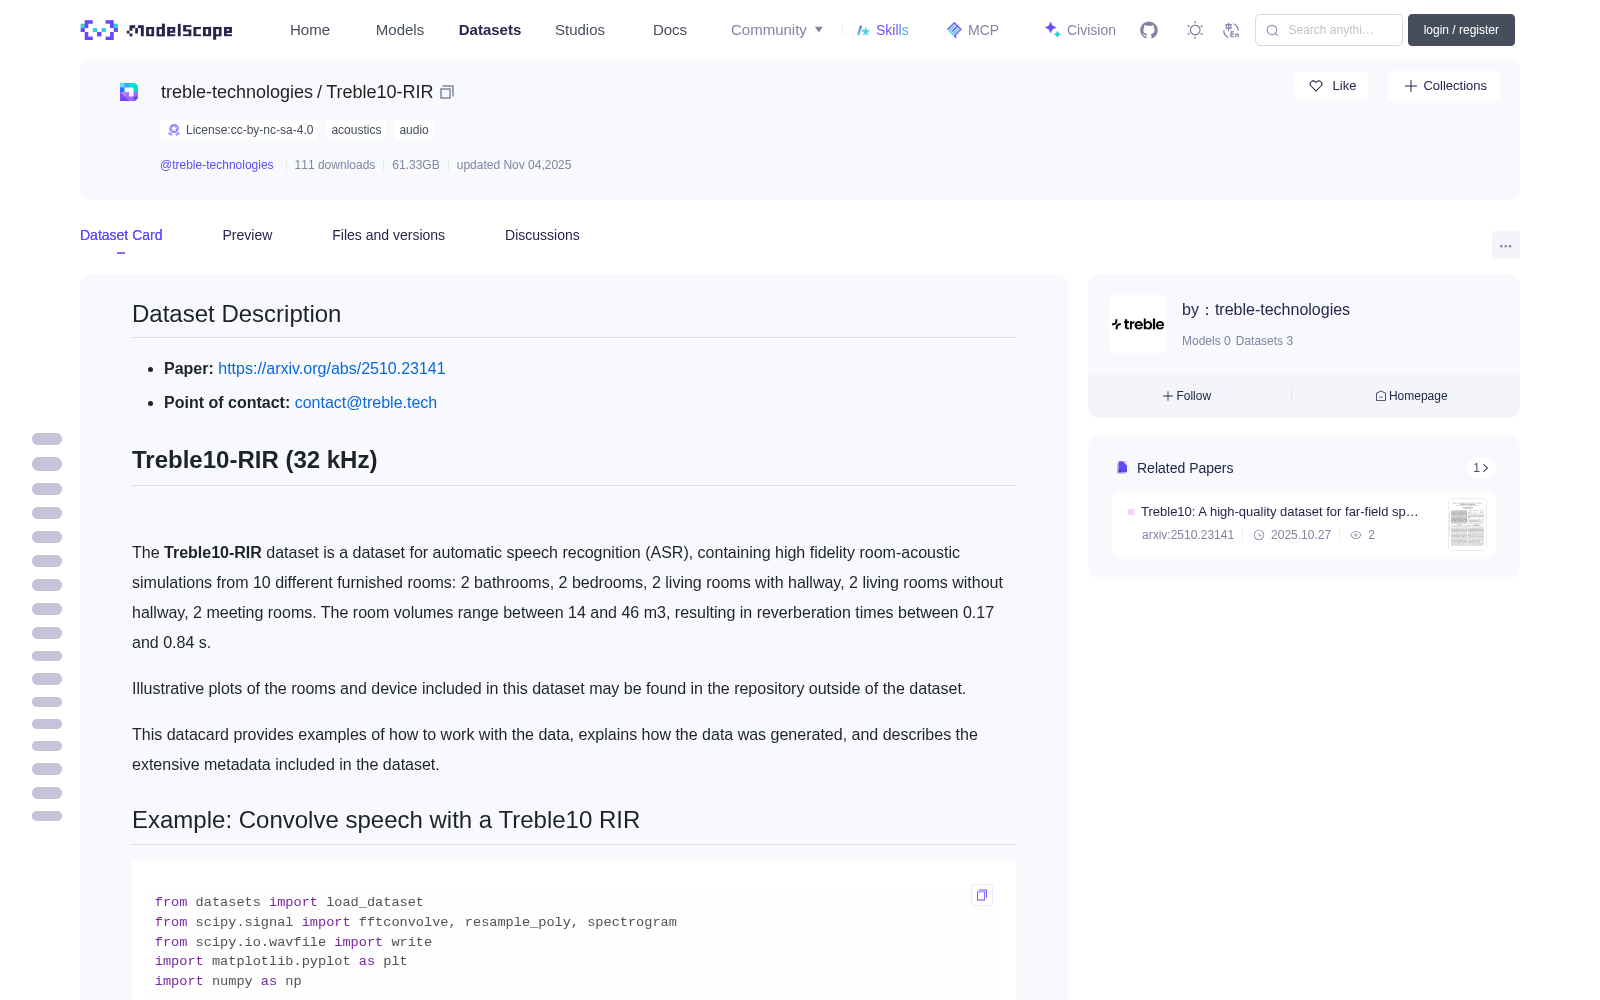Jump to section via first outline marker
Screen dimensions: 1600x1000
[x=47, y=439]
